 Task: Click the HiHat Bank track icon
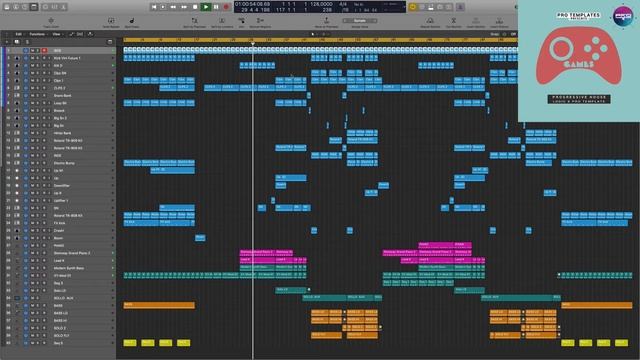(x=17, y=133)
